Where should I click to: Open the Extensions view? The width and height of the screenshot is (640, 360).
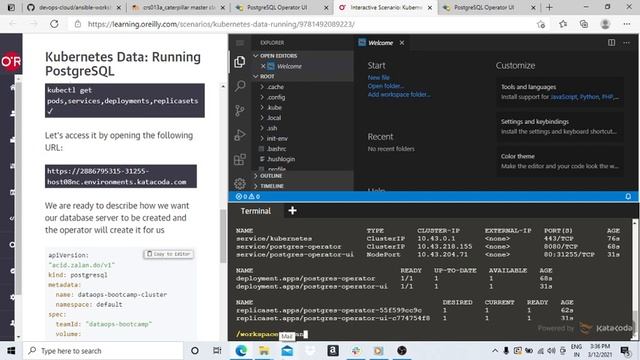coord(240,159)
